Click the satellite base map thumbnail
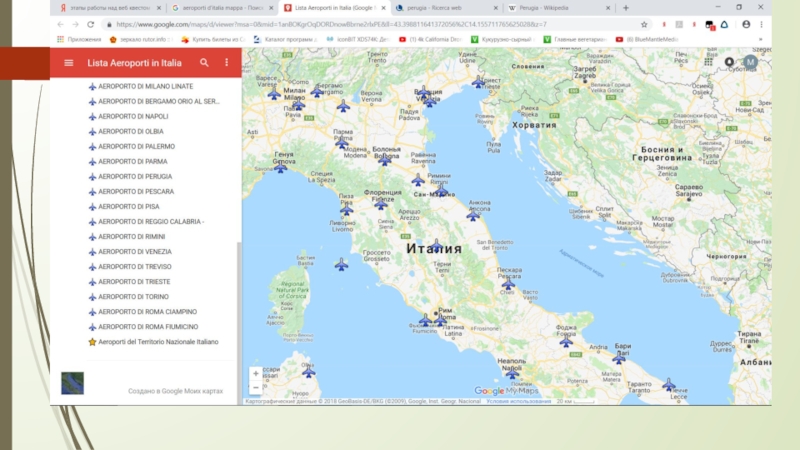The height and width of the screenshot is (450, 800). (73, 383)
